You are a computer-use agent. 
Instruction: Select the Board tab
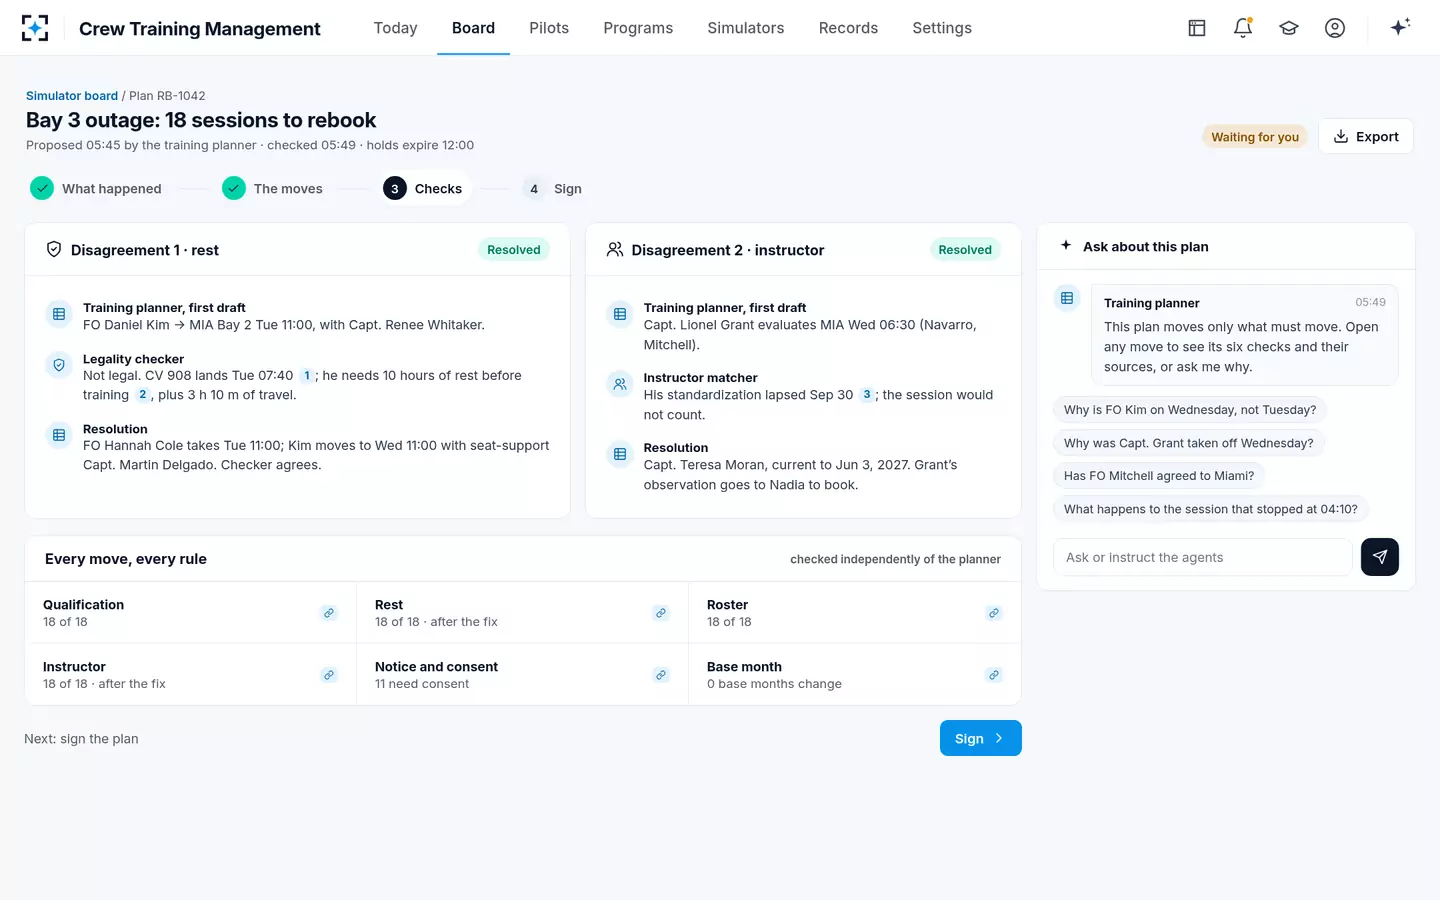point(473,28)
